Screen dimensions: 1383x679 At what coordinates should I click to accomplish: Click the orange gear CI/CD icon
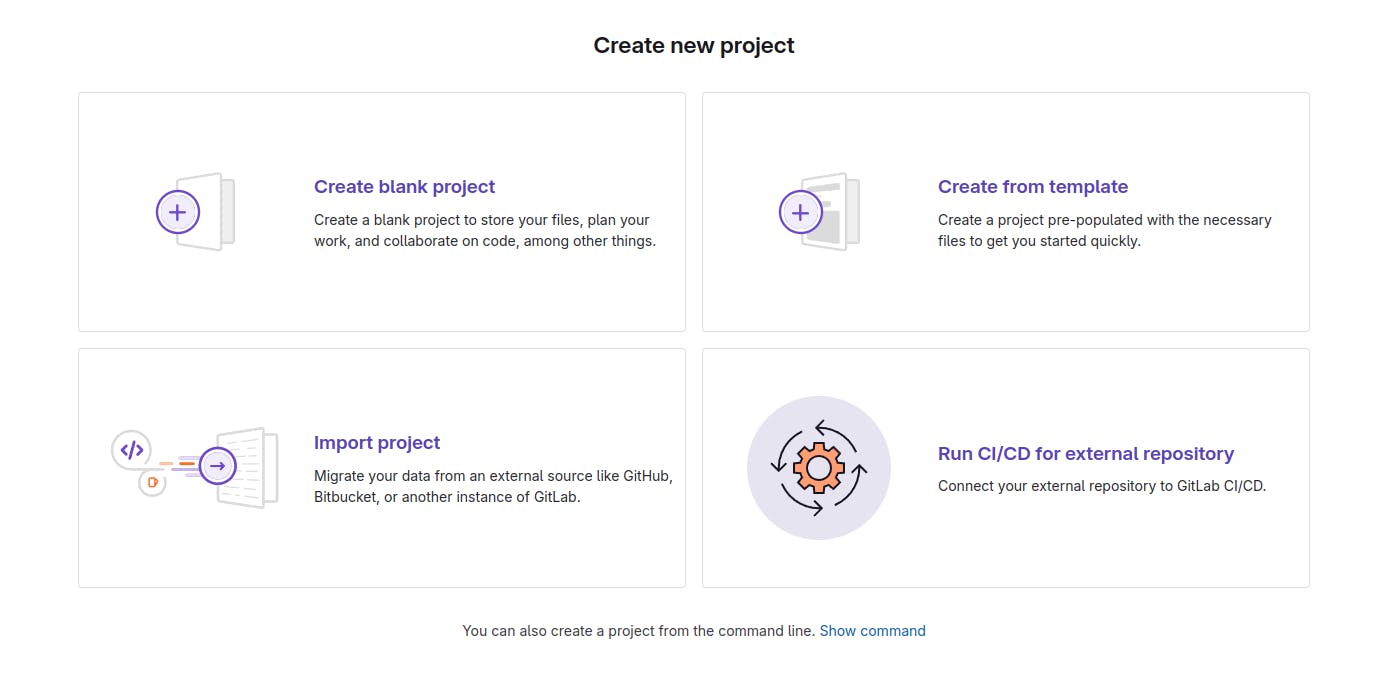tap(818, 467)
